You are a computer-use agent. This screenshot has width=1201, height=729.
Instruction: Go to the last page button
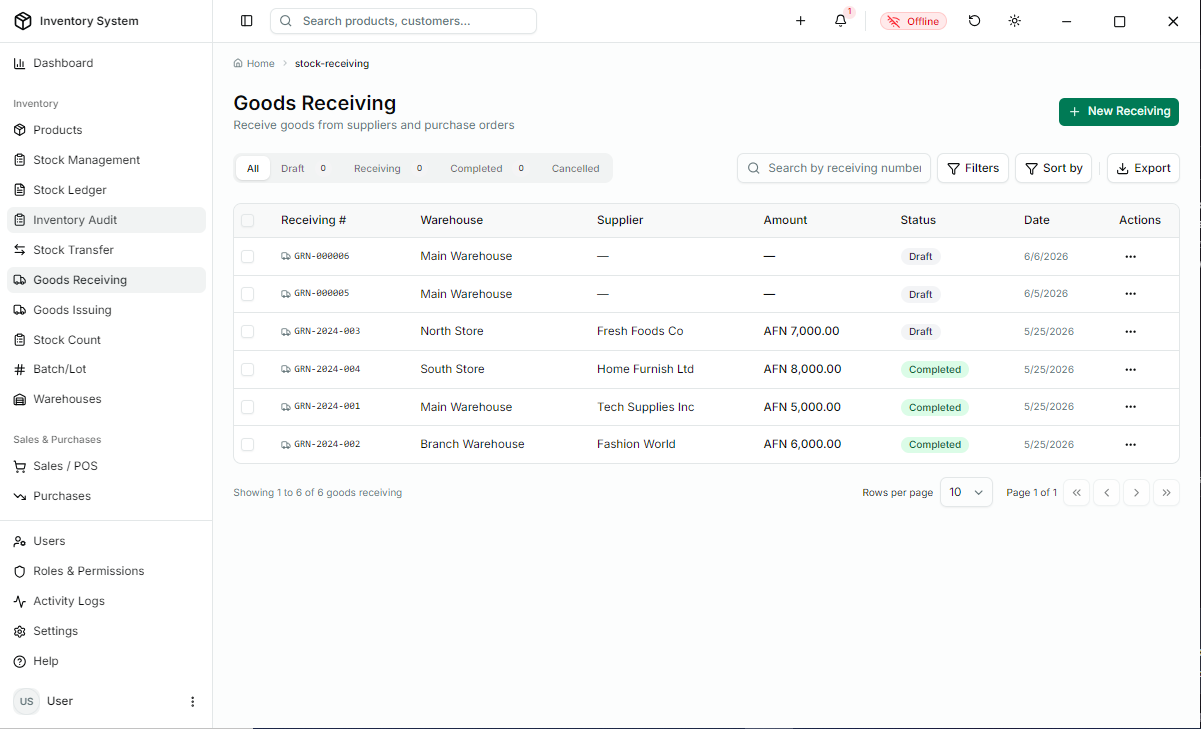1166,492
